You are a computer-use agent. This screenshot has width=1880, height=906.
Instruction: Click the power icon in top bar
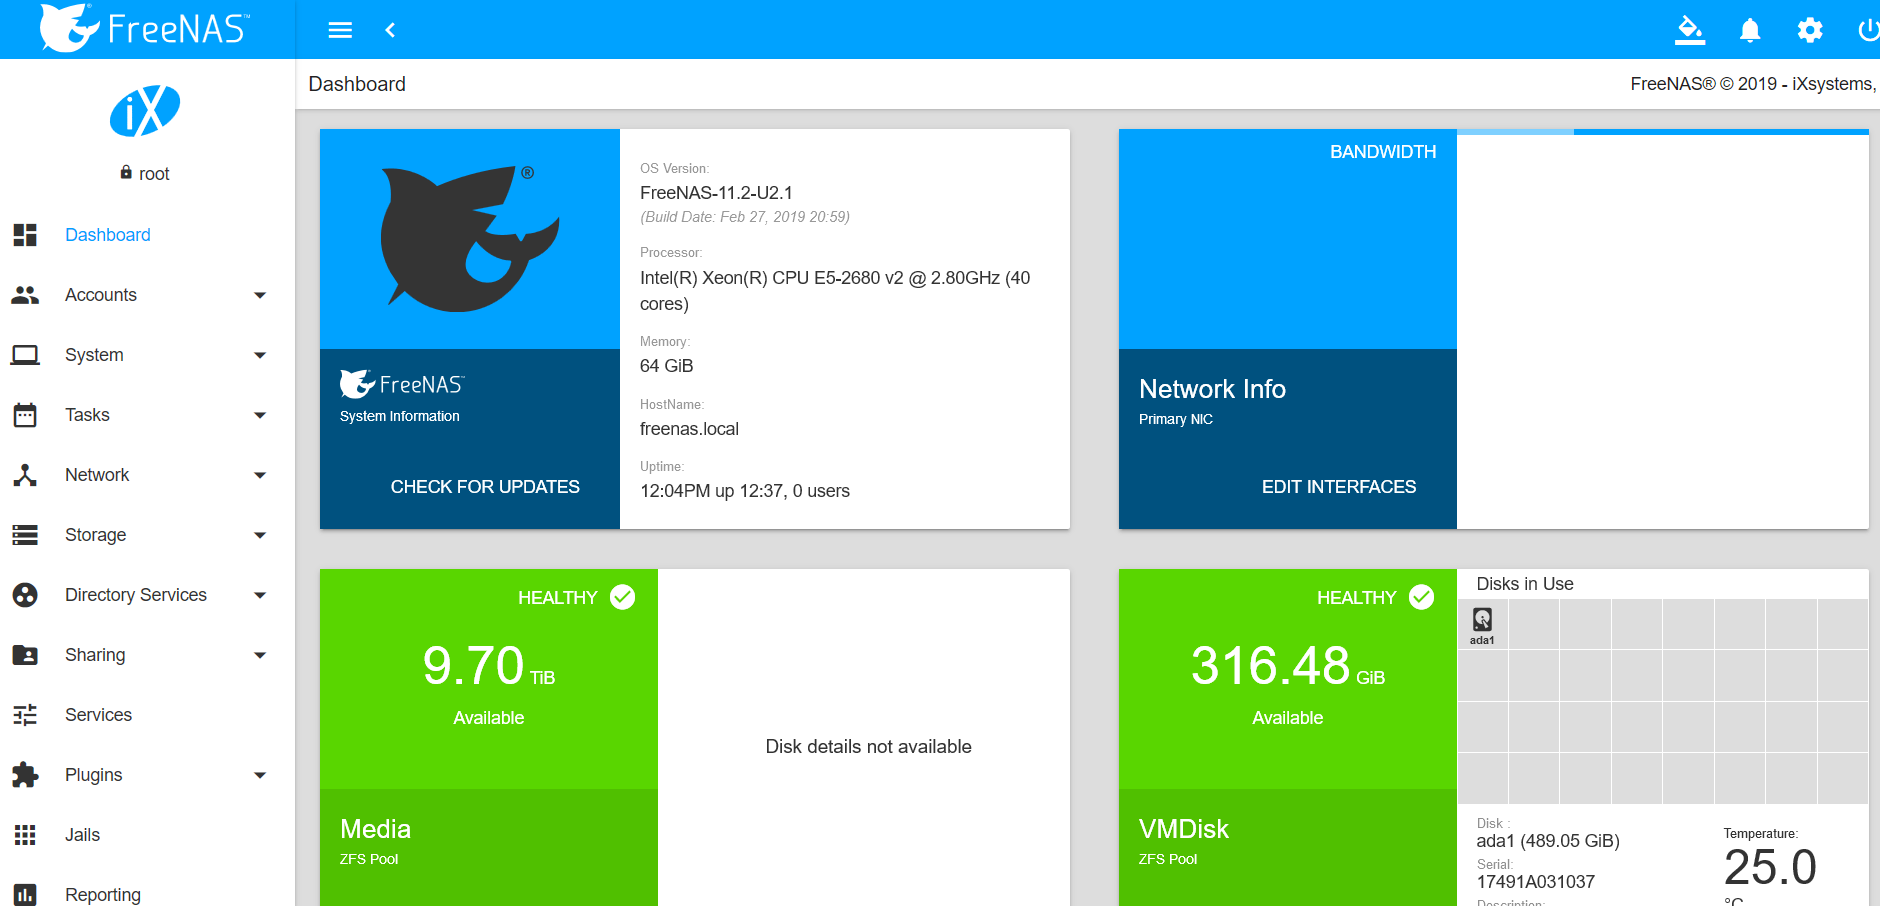click(1868, 30)
